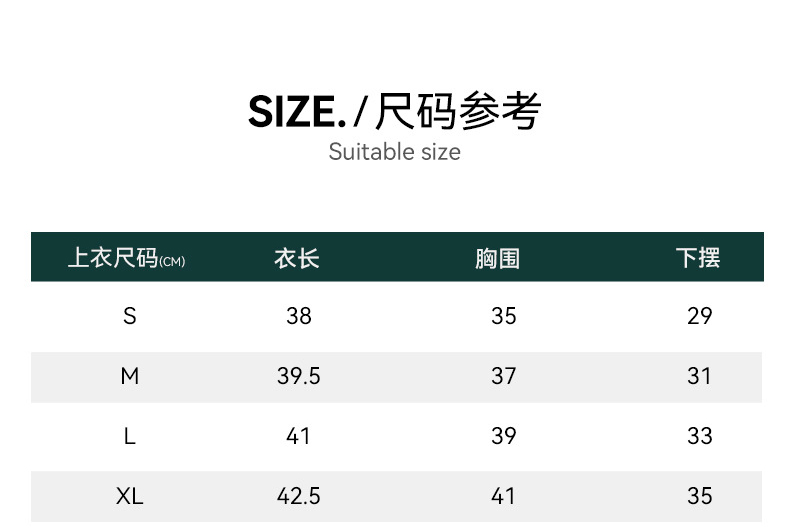Click the 胸围 value 39 for size L

pos(504,436)
